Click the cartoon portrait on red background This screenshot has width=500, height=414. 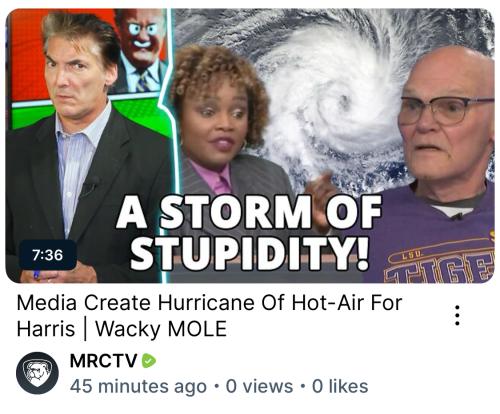tap(142, 50)
